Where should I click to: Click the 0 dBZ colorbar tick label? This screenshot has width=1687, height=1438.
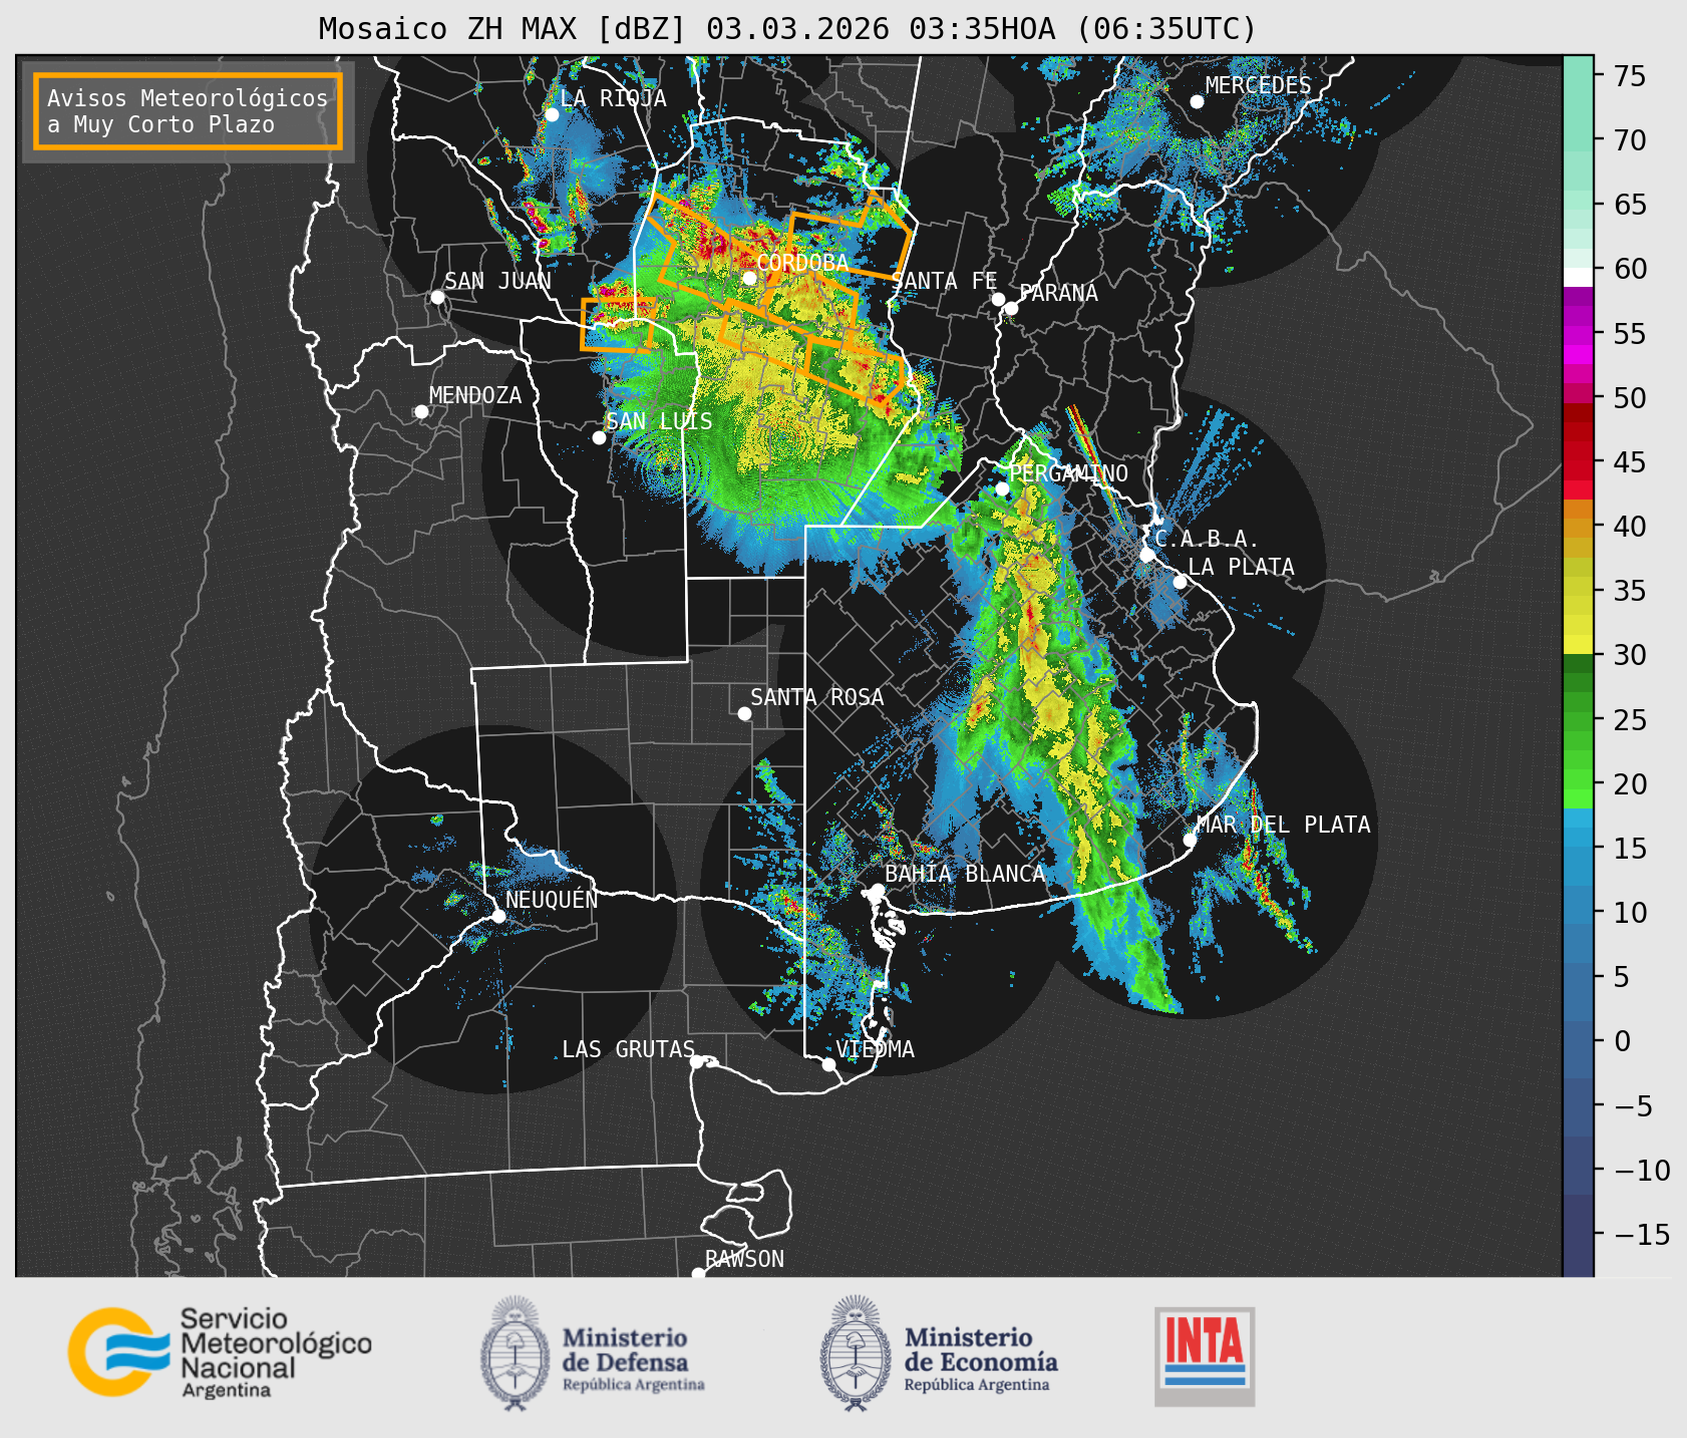pyautogui.click(x=1621, y=1041)
